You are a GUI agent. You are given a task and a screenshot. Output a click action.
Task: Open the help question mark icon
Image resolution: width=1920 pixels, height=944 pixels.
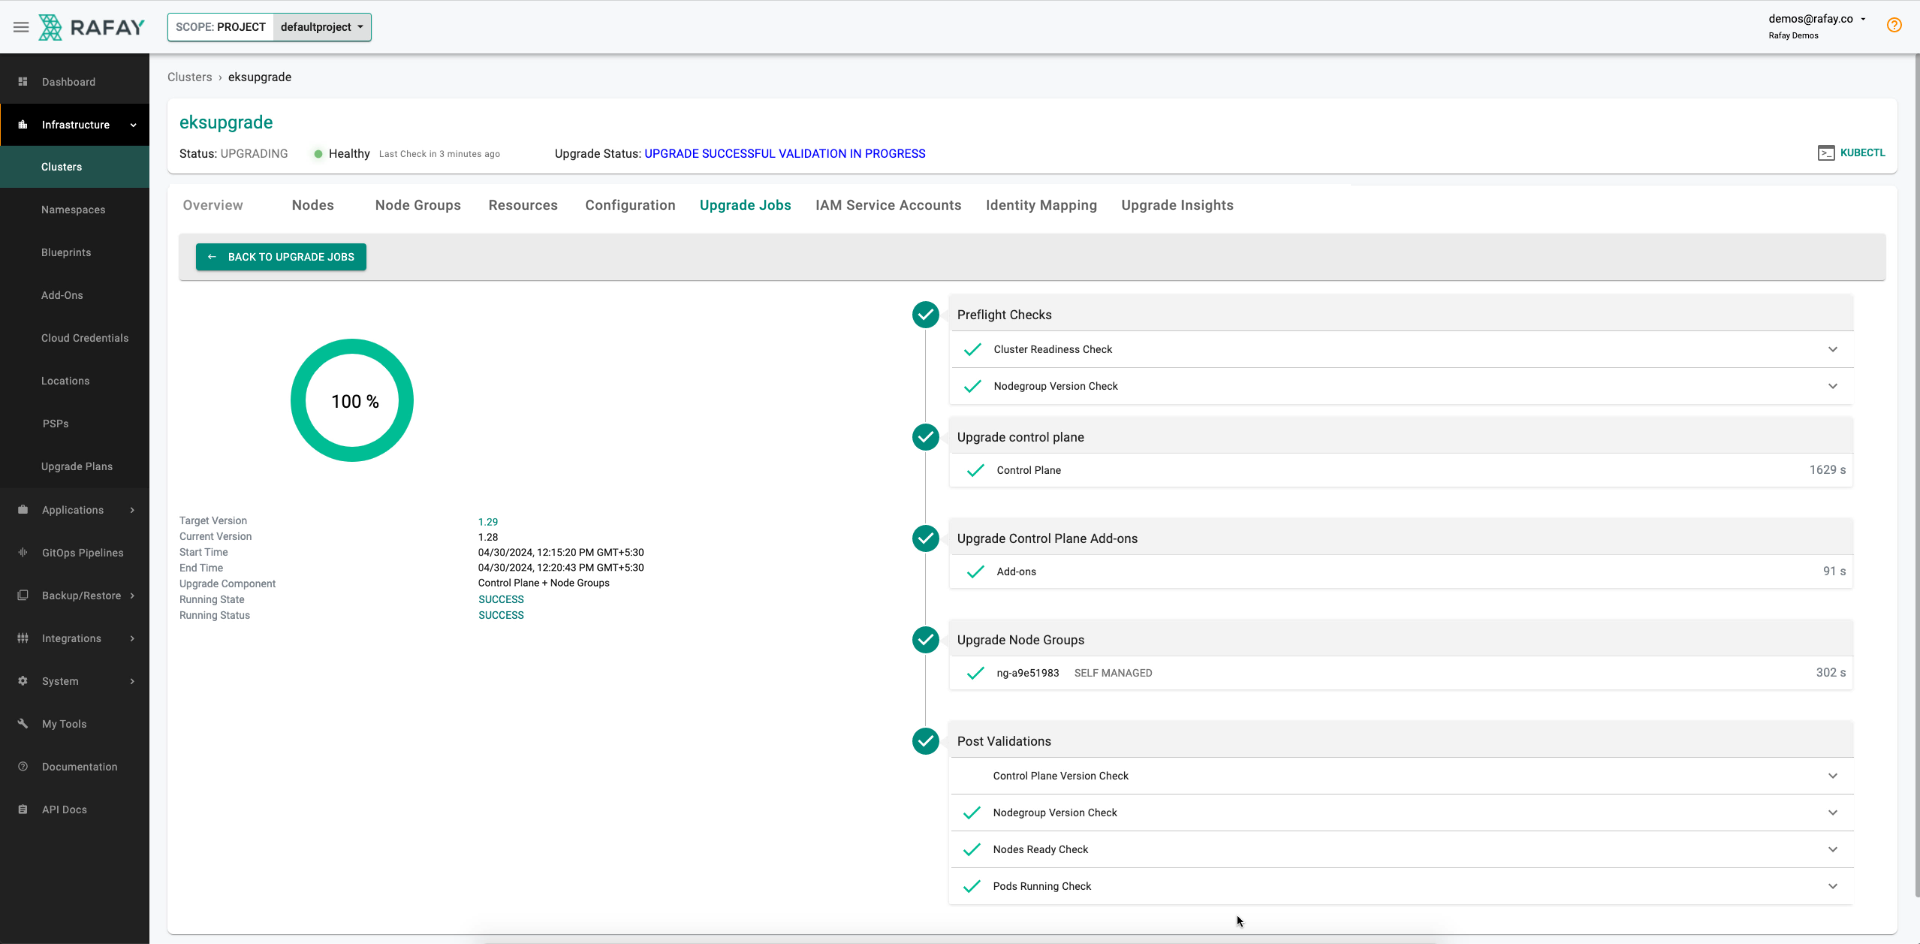[1894, 26]
